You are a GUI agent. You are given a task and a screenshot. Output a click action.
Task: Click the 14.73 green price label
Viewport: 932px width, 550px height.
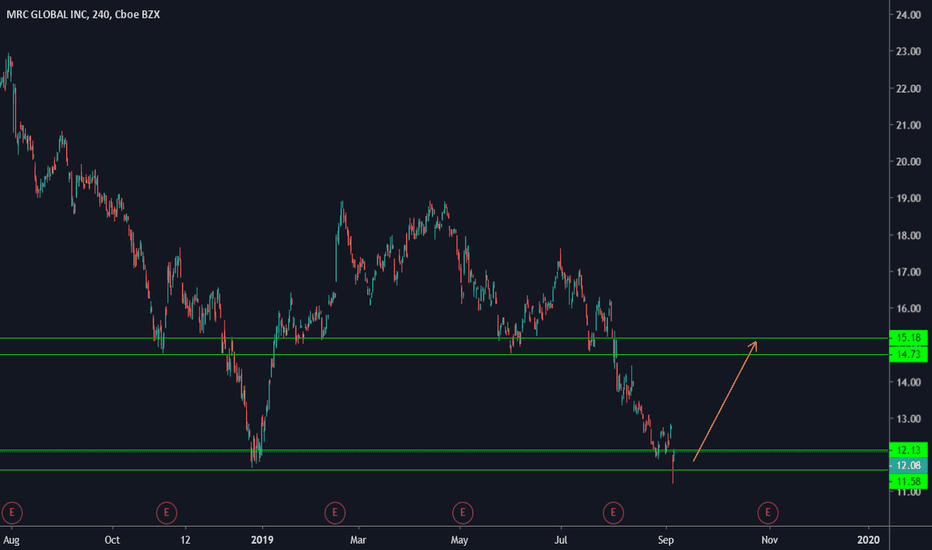point(908,354)
